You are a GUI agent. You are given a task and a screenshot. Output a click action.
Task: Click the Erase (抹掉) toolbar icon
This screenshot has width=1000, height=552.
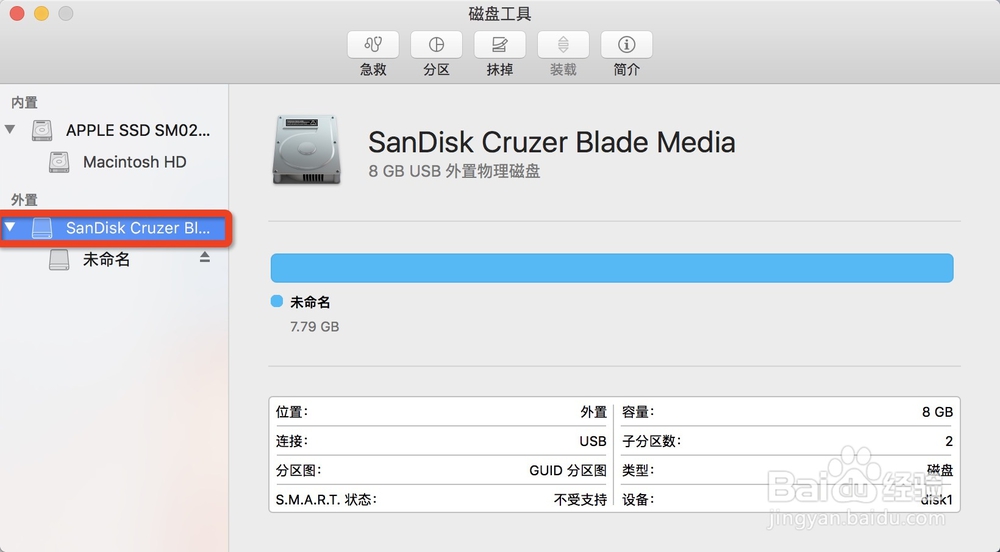point(499,45)
